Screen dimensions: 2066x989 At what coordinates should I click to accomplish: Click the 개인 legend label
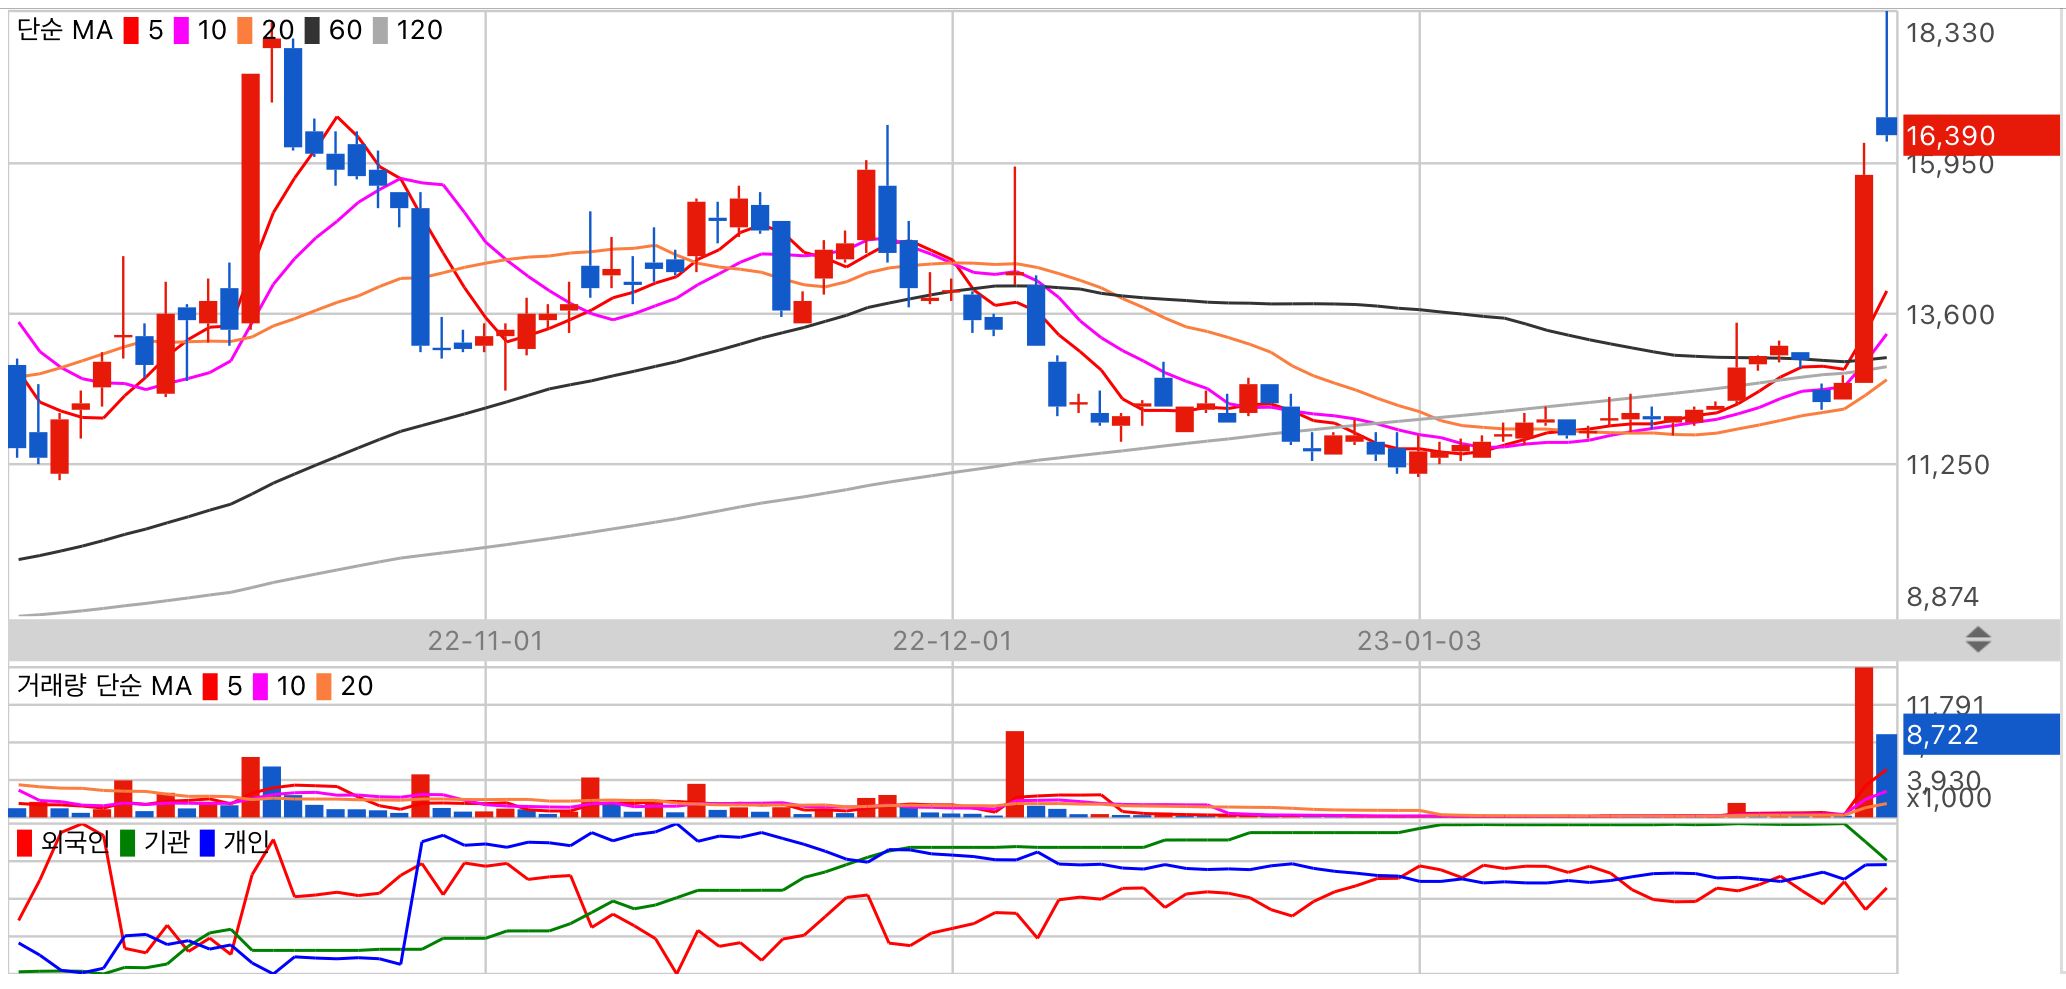coord(246,842)
